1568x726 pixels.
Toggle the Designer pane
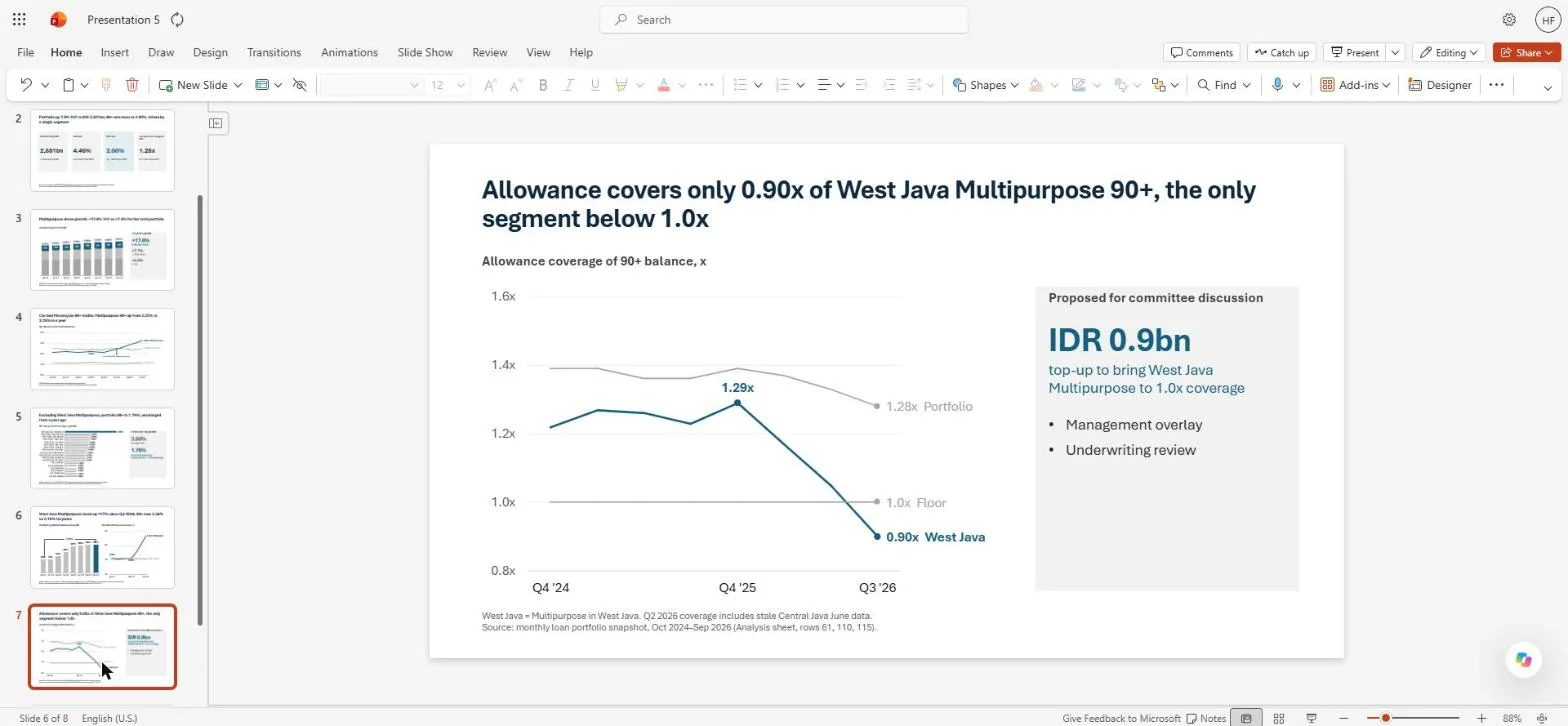(1440, 85)
